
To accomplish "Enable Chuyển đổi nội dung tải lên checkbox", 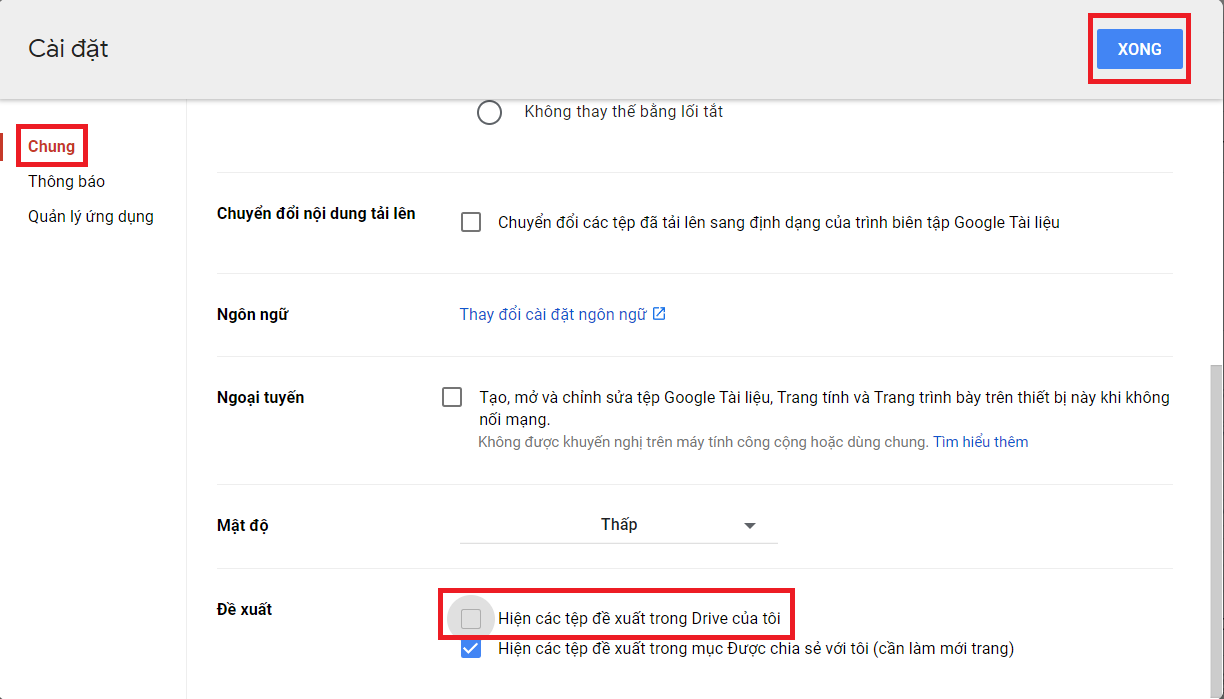I will [471, 222].
